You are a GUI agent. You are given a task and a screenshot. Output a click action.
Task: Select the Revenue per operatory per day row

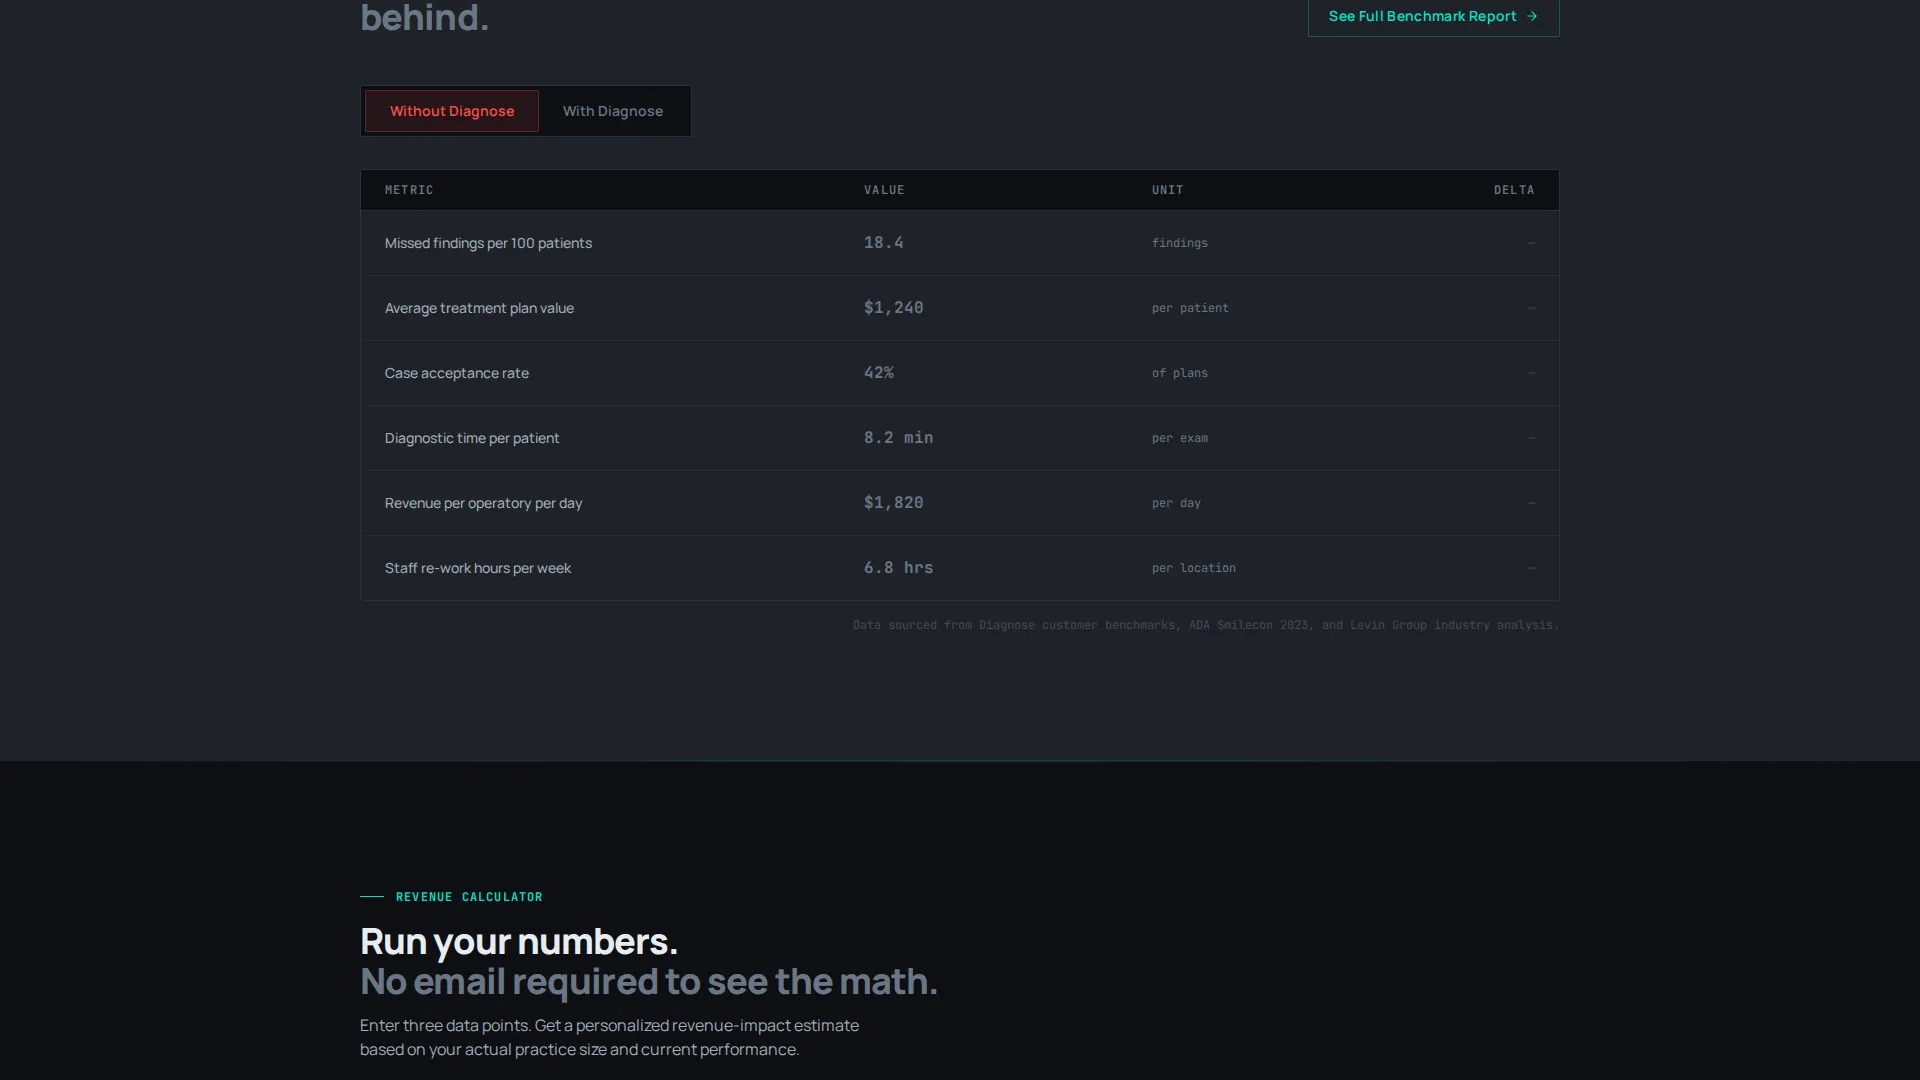pyautogui.click(x=959, y=503)
